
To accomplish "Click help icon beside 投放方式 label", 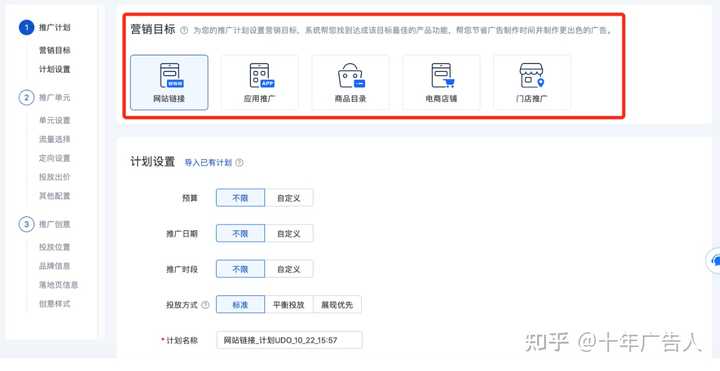I will (205, 304).
